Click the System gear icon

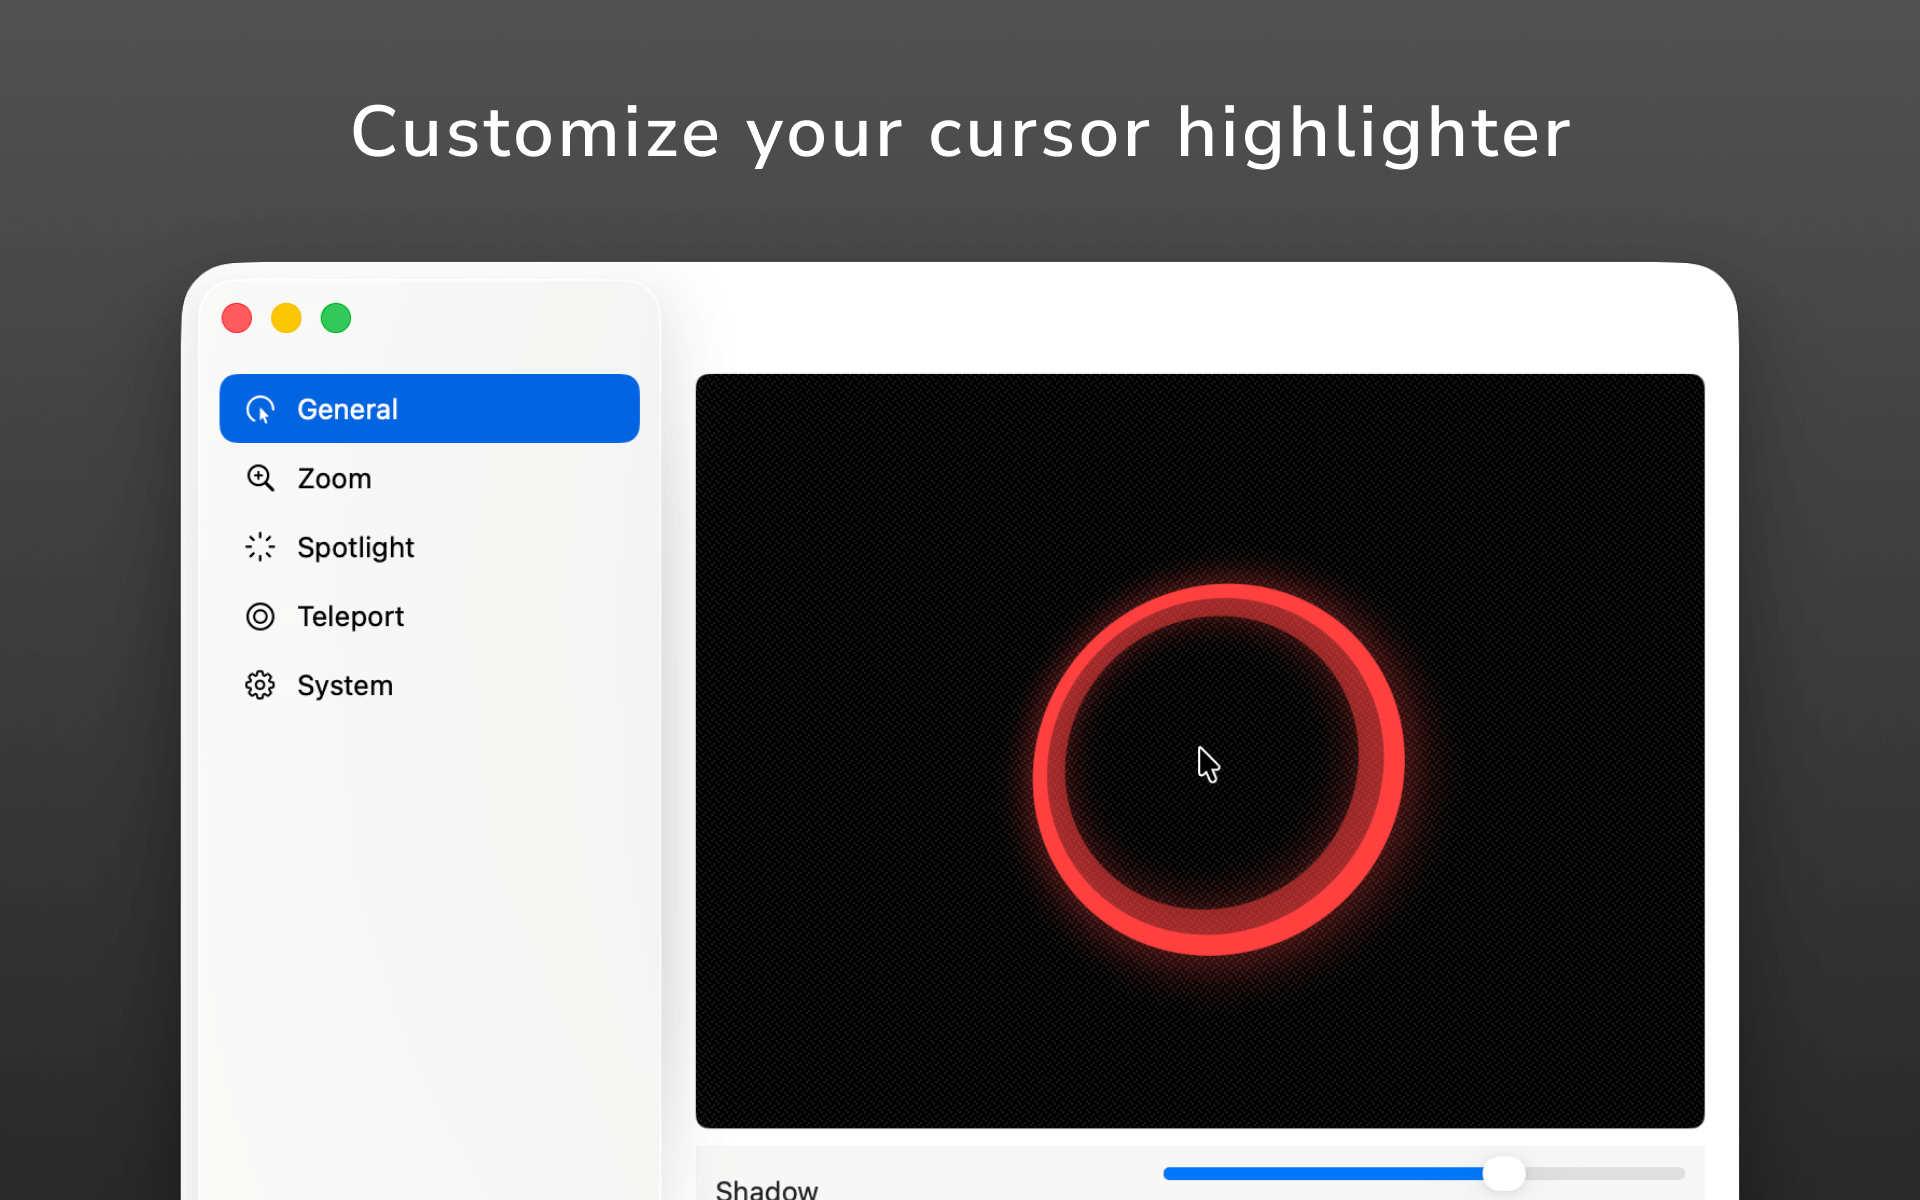pos(260,685)
